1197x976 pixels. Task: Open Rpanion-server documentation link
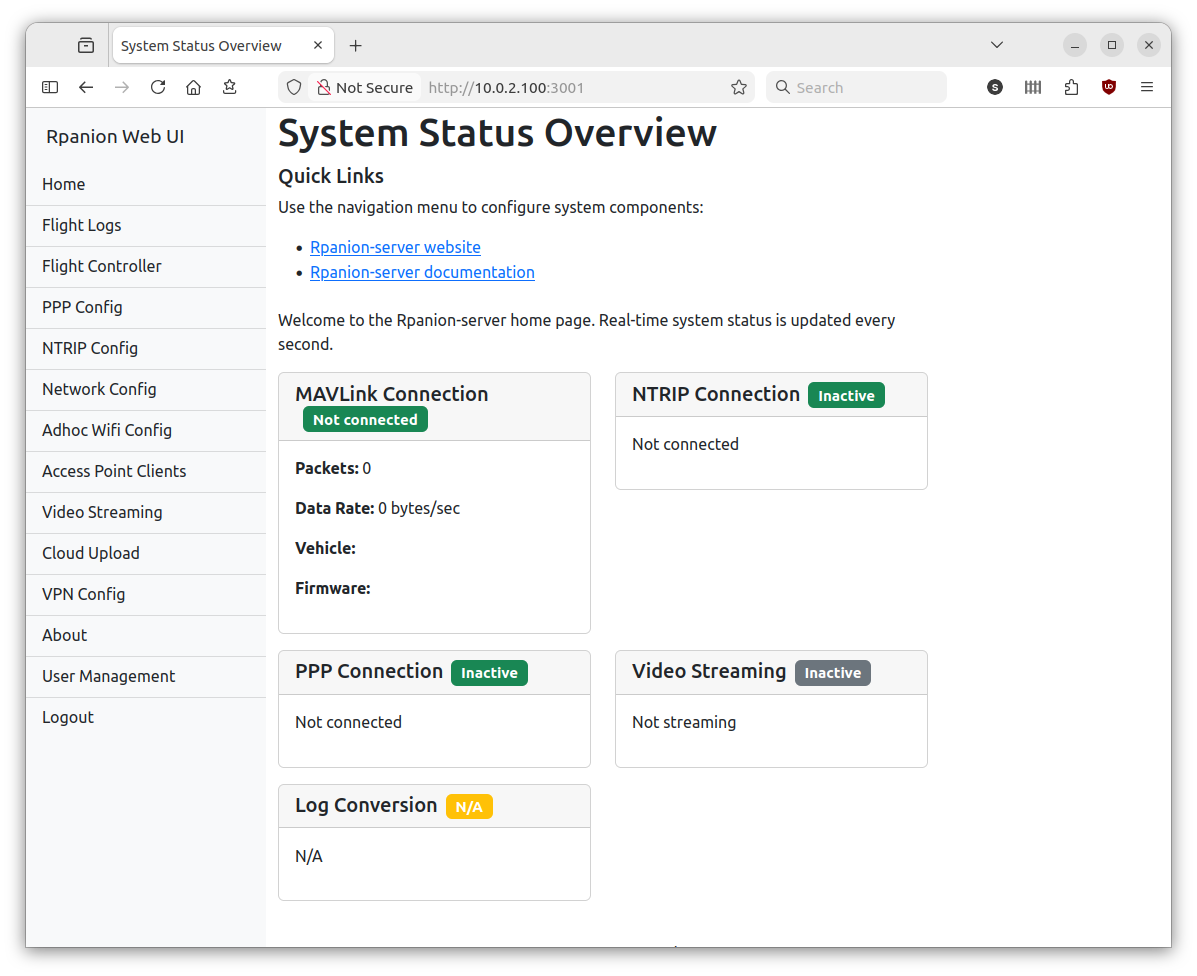coord(422,272)
